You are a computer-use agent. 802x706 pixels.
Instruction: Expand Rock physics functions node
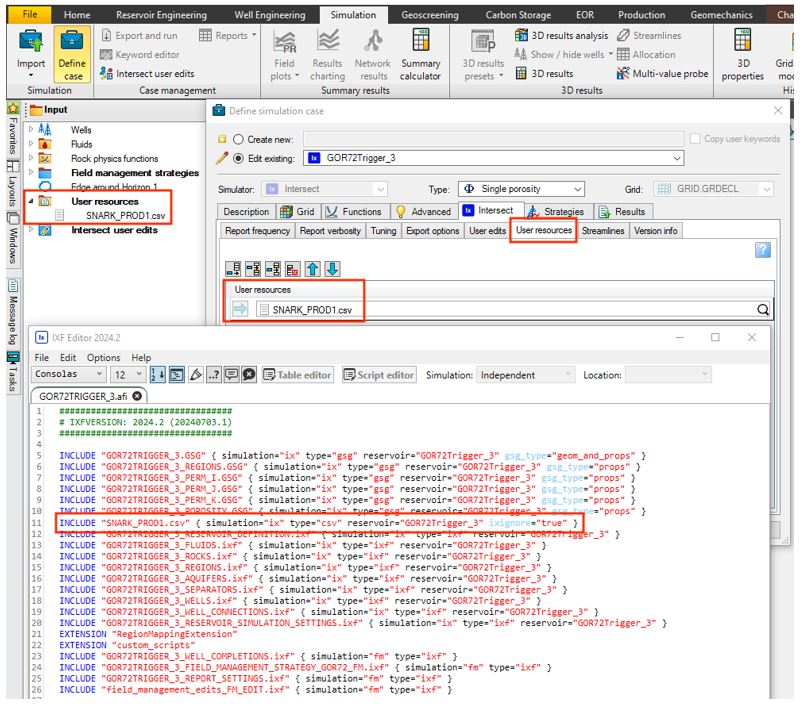(31, 158)
